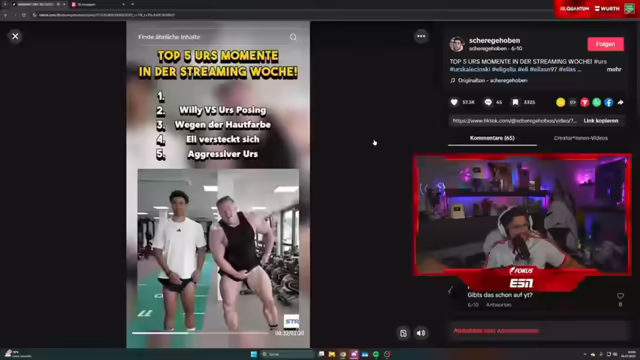This screenshot has height=360, width=640.
Task: Open comments via the speech bubble icon
Action: click(x=488, y=102)
